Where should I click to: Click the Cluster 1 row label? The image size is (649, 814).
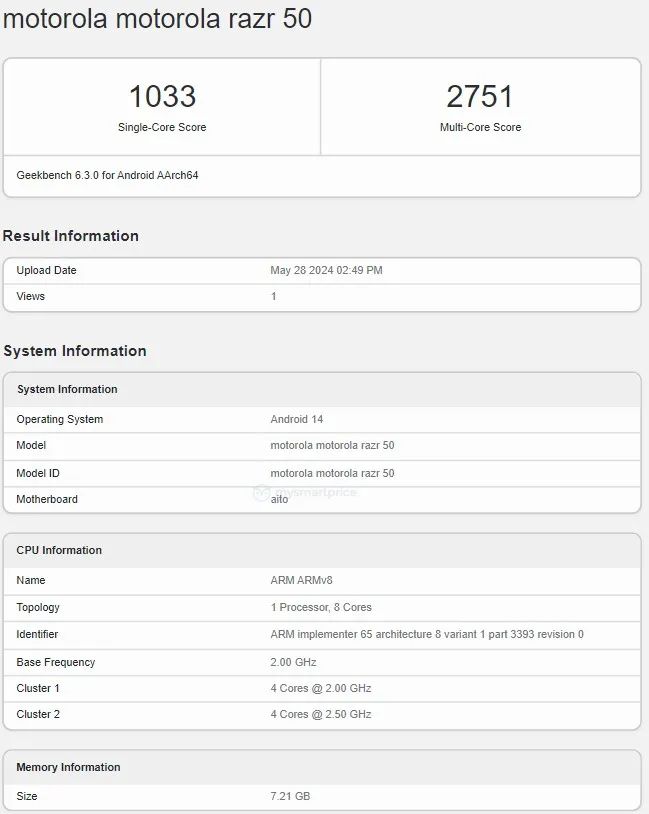click(38, 688)
